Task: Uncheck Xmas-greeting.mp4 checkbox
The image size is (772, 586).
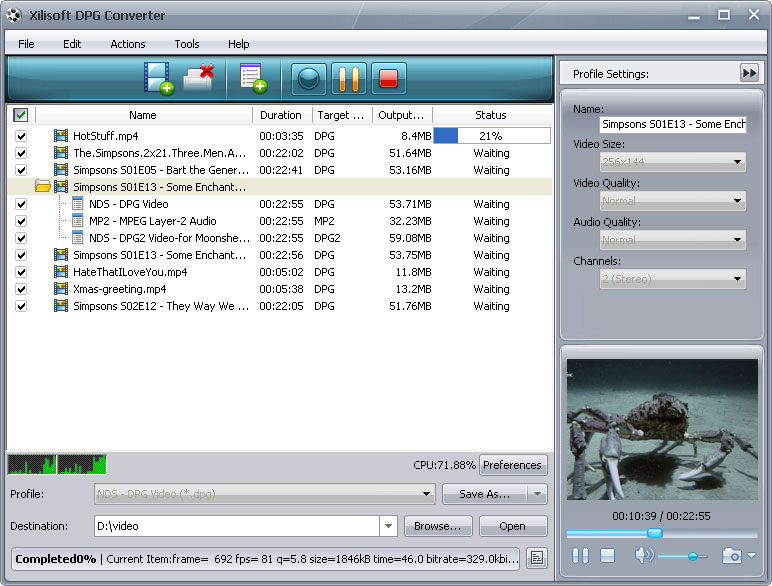Action: [21, 289]
